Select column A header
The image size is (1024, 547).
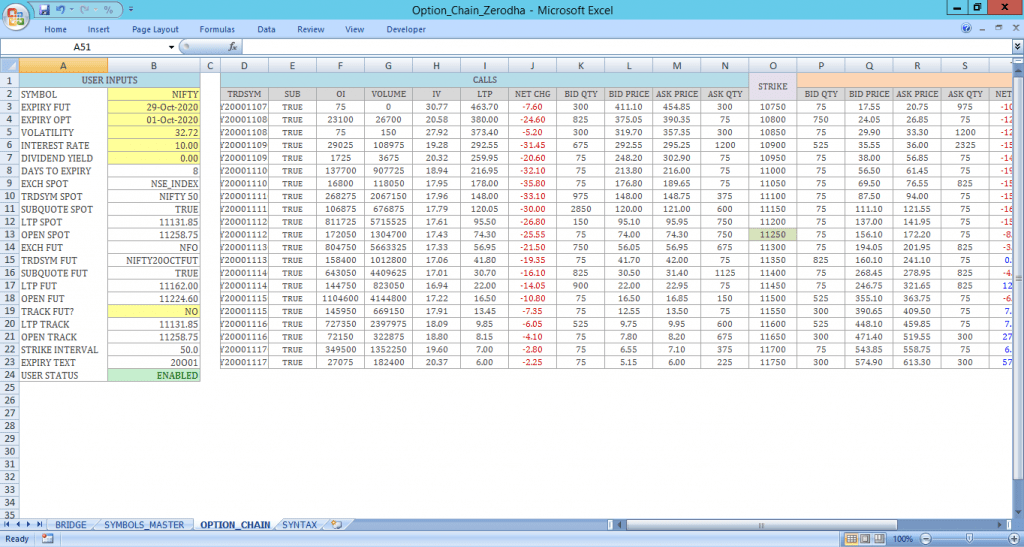pos(63,65)
